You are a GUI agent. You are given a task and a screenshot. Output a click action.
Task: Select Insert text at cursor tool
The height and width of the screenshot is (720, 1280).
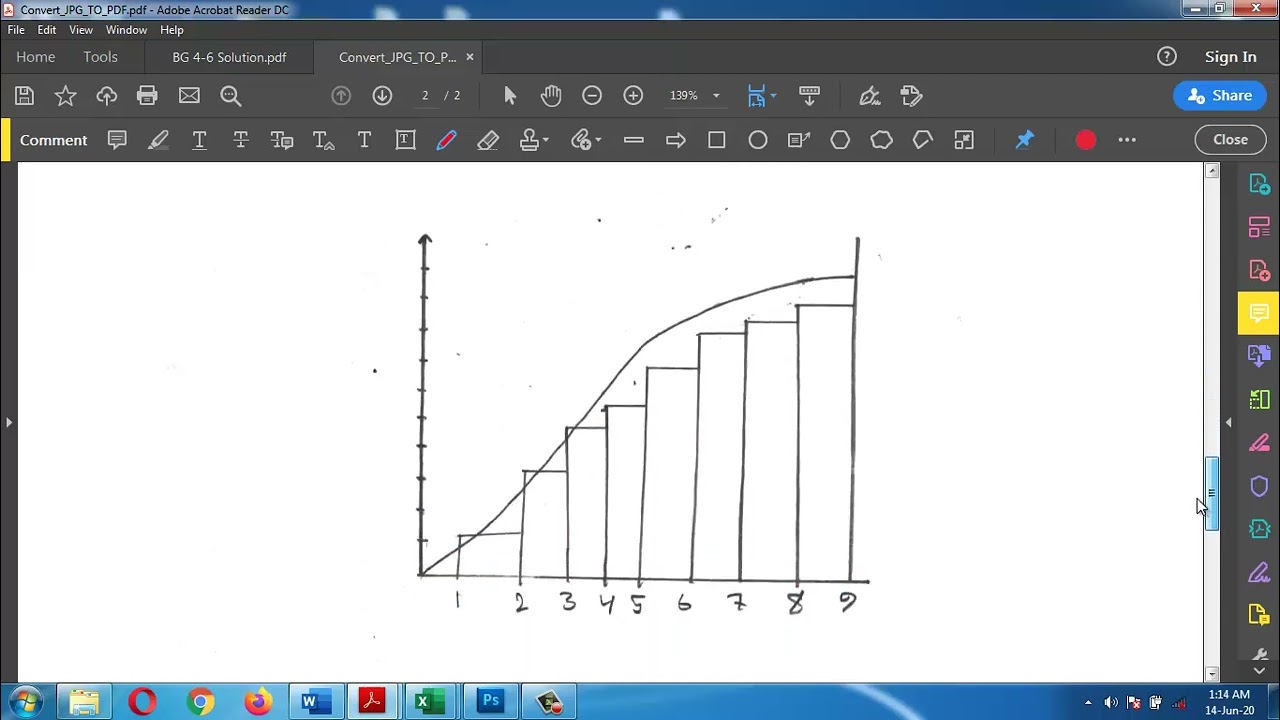[323, 140]
